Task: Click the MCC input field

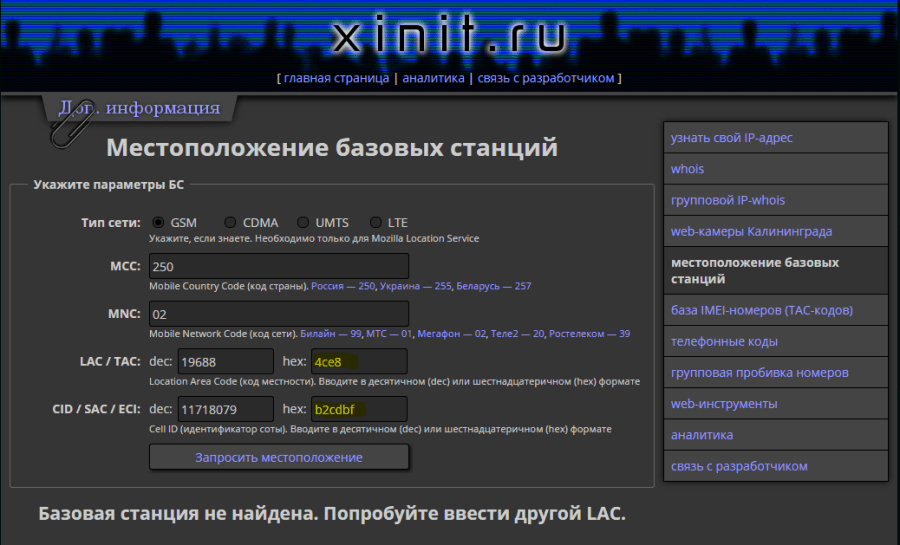Action: 279,266
